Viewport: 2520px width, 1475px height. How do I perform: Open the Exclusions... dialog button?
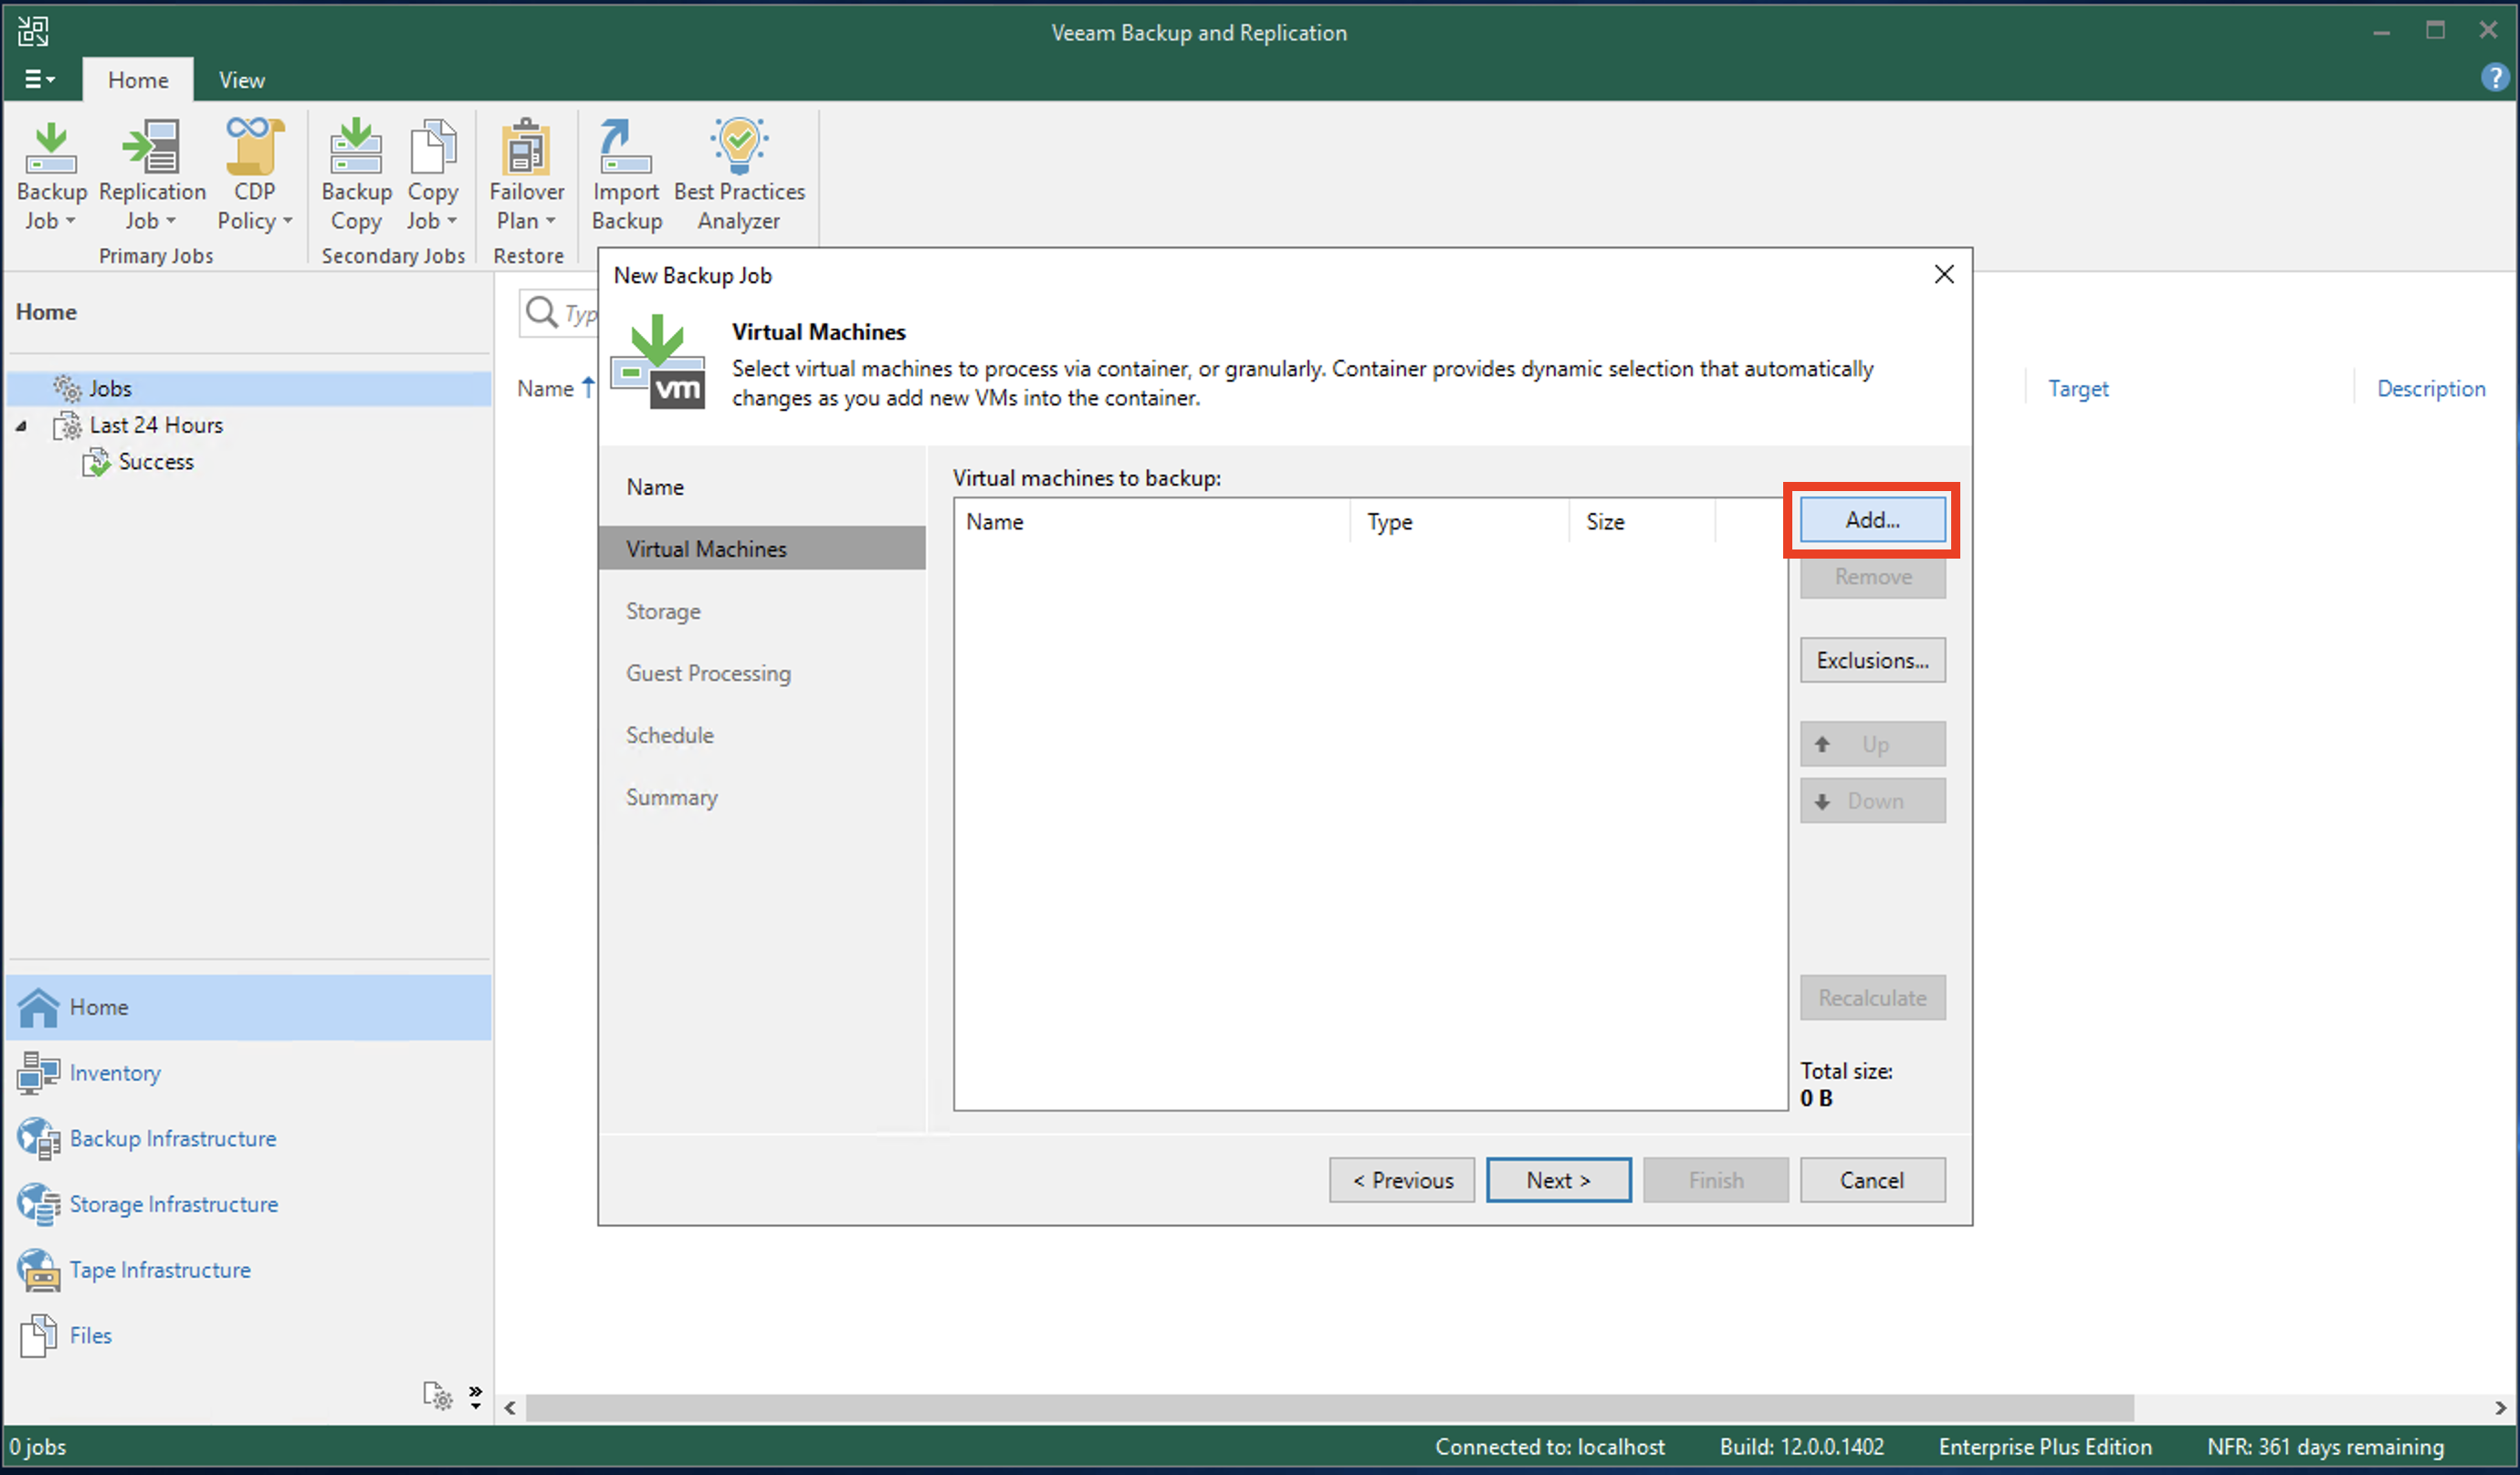[x=1872, y=660]
